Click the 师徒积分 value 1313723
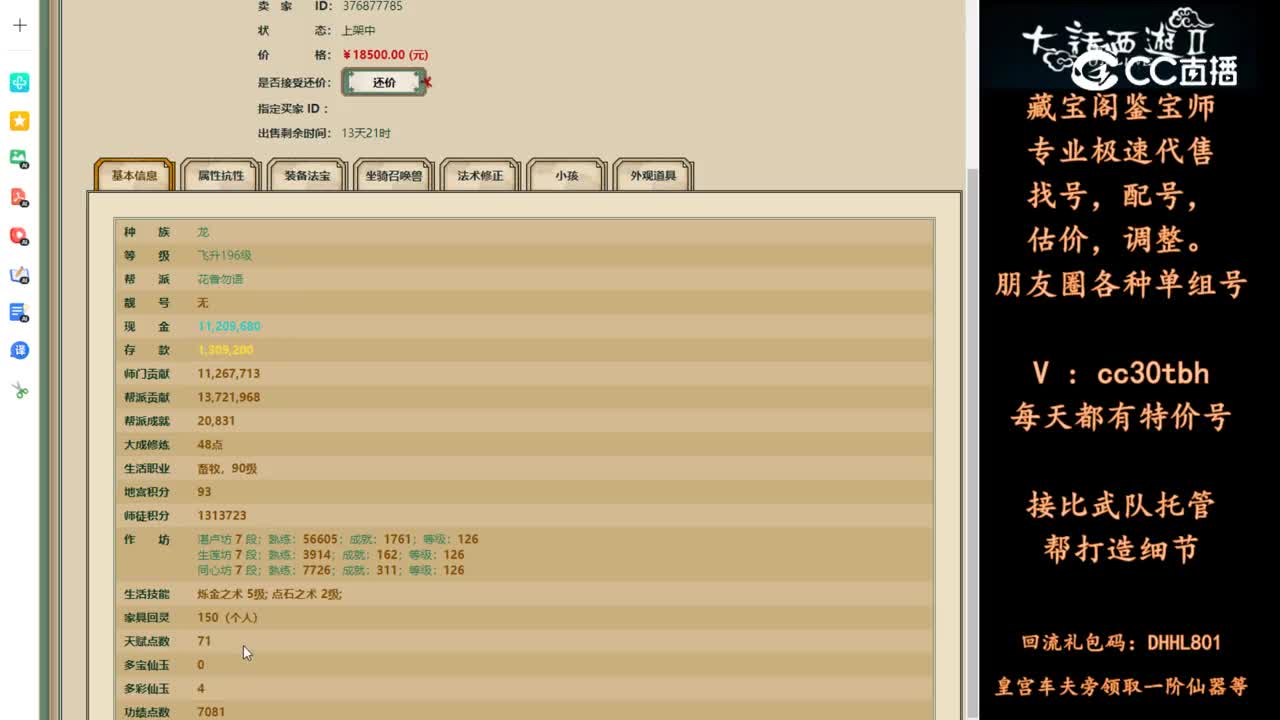1280x720 pixels. (x=222, y=516)
